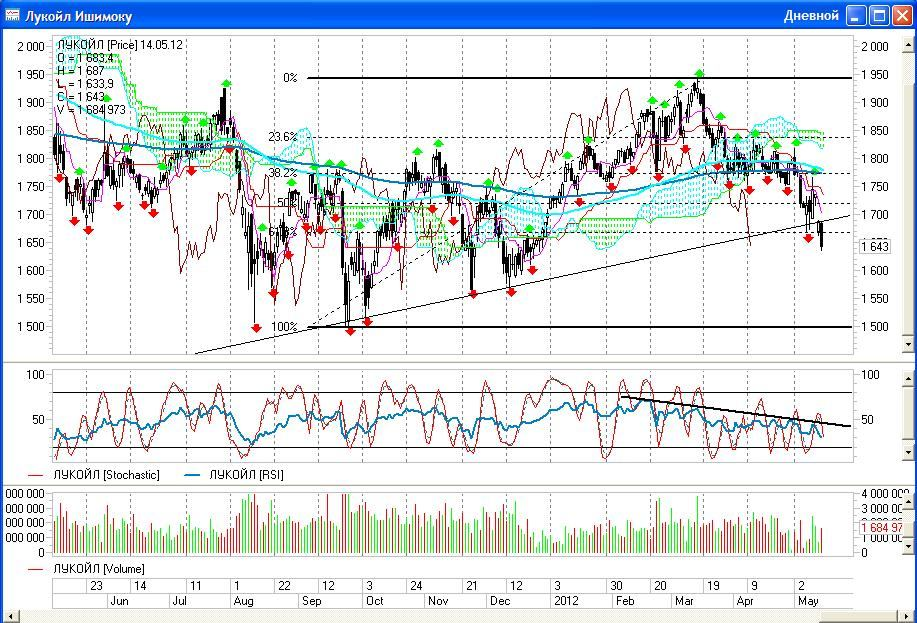The image size is (917, 623).
Task: Click the Oct month label on timeline
Action: (374, 601)
